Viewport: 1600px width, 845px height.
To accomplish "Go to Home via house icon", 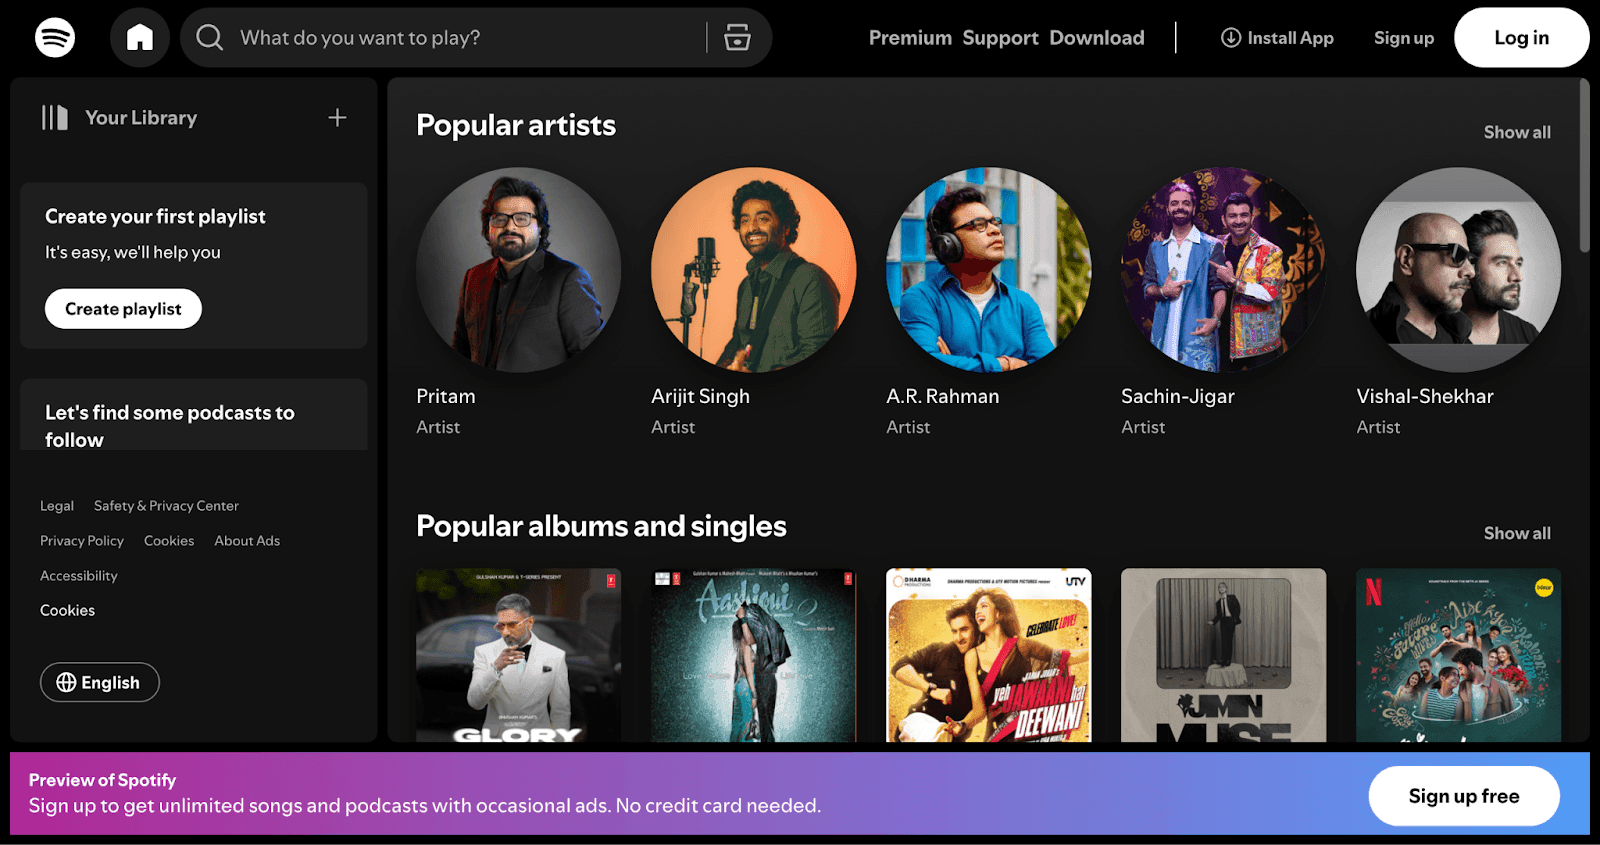I will point(140,38).
